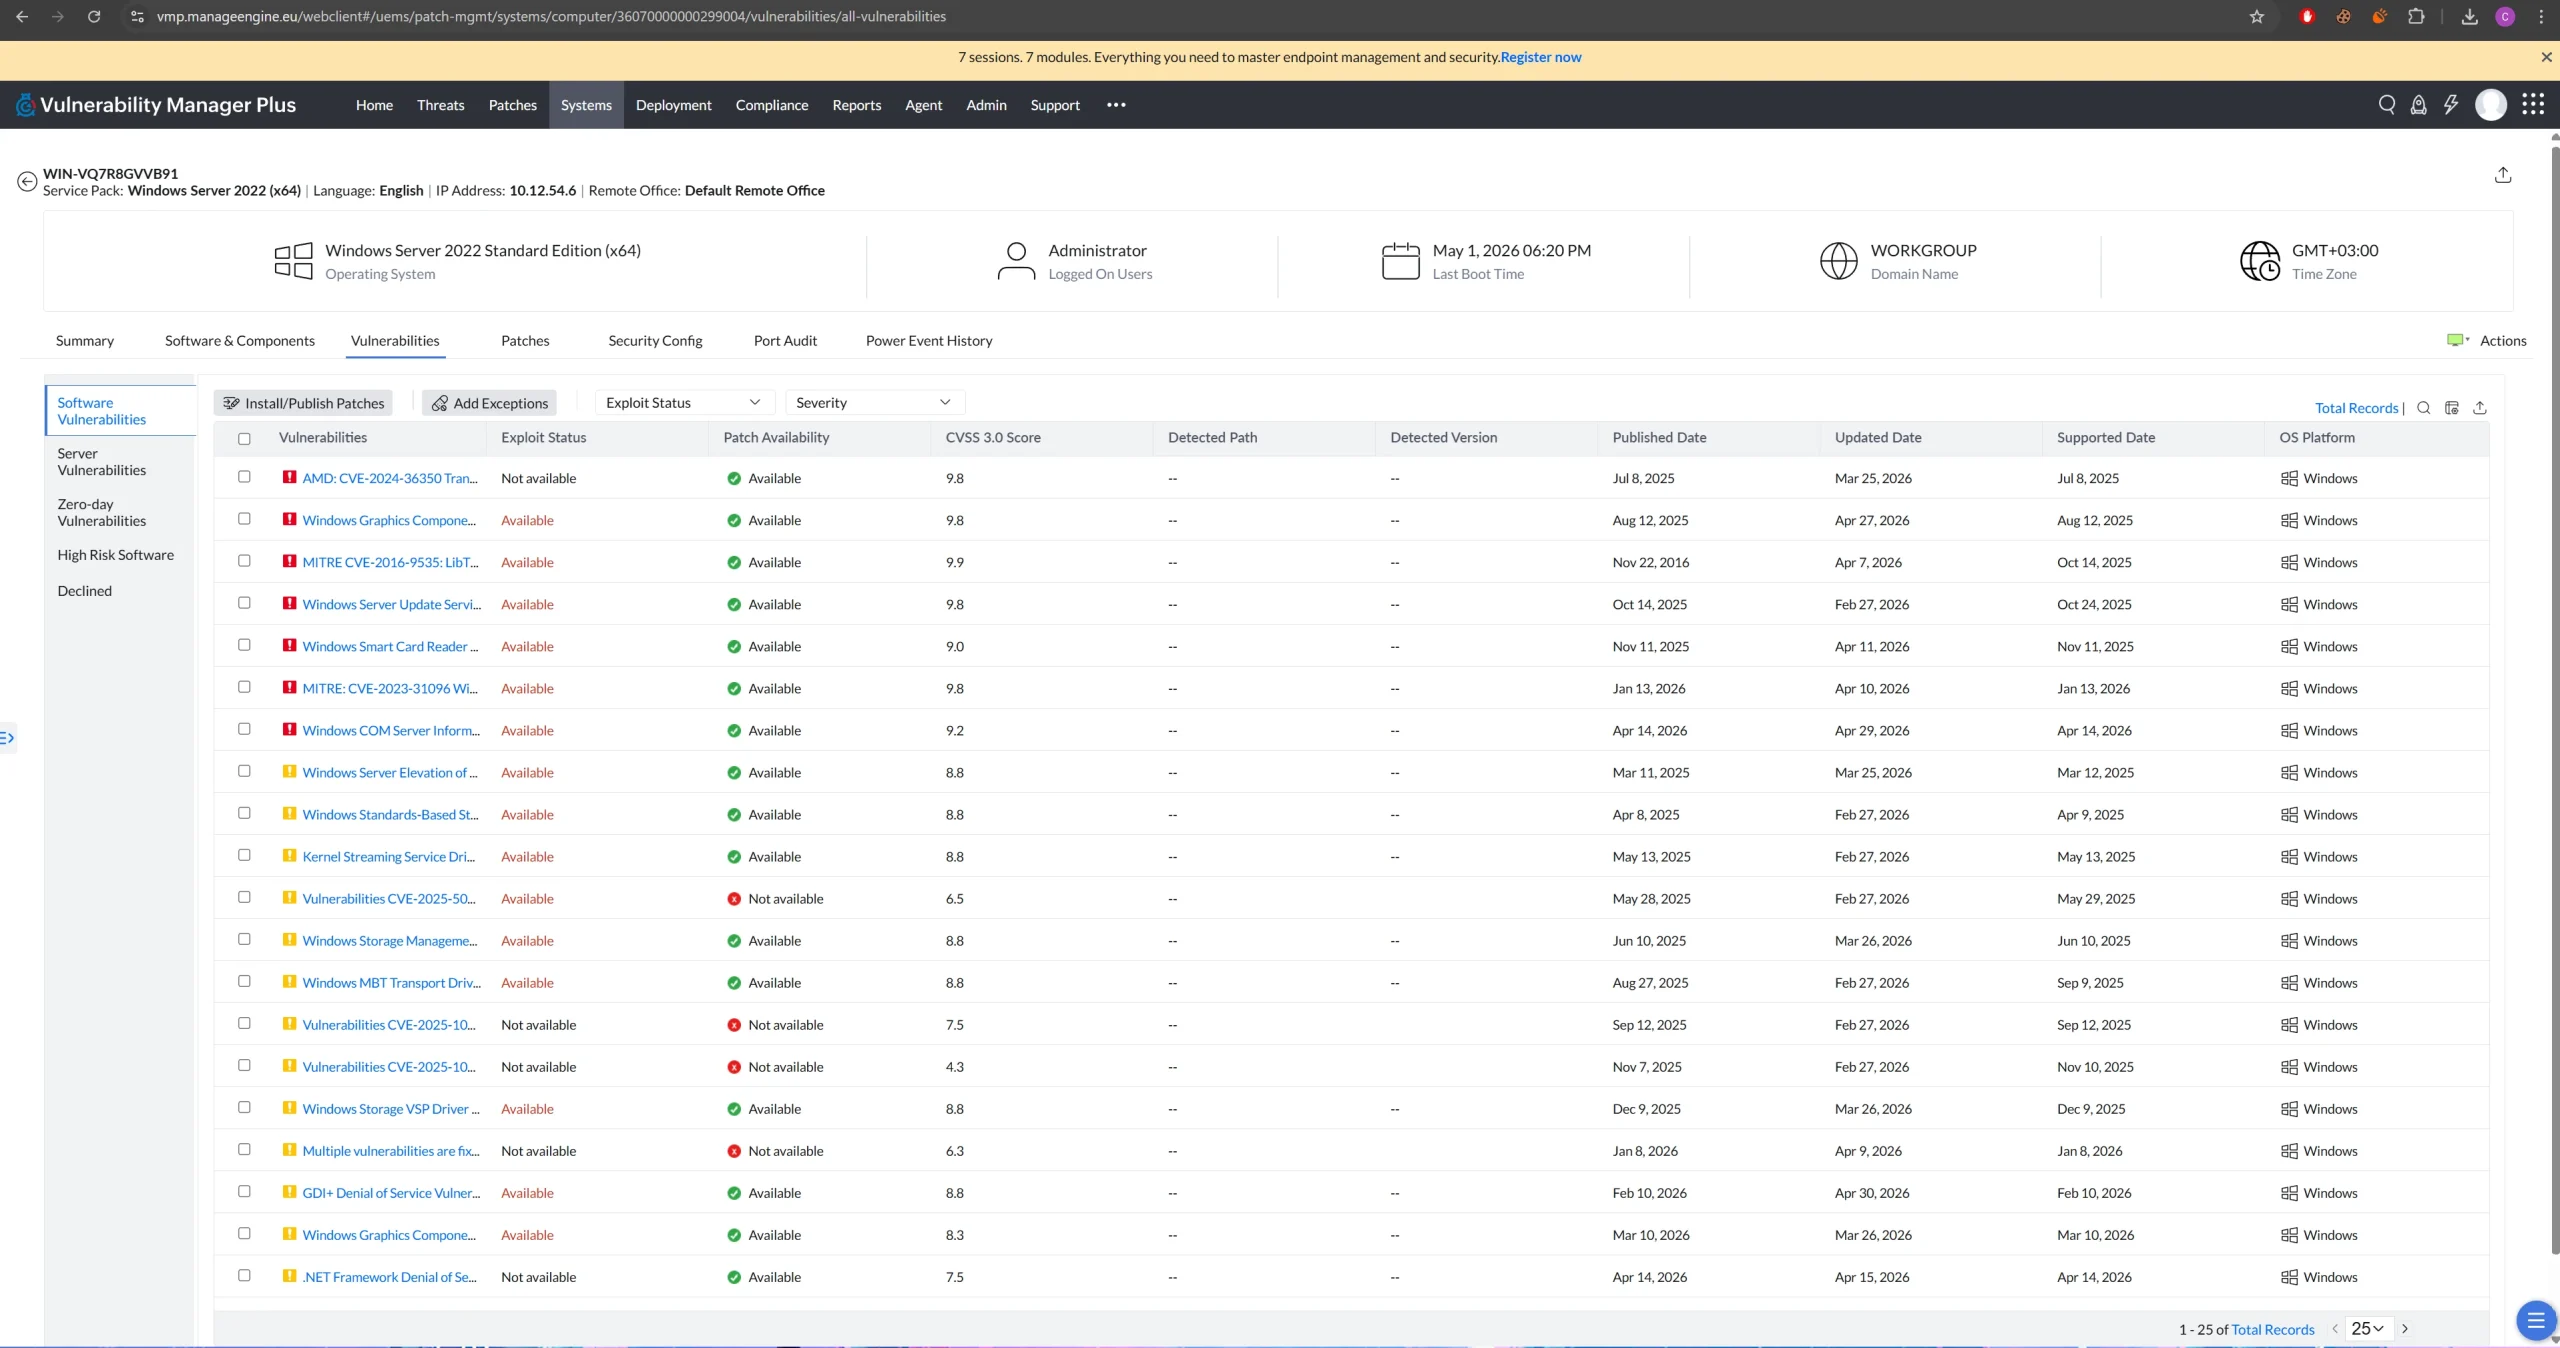Select checkbox for Windows Smart Card Reader row
This screenshot has width=2560, height=1348.
pos(244,645)
